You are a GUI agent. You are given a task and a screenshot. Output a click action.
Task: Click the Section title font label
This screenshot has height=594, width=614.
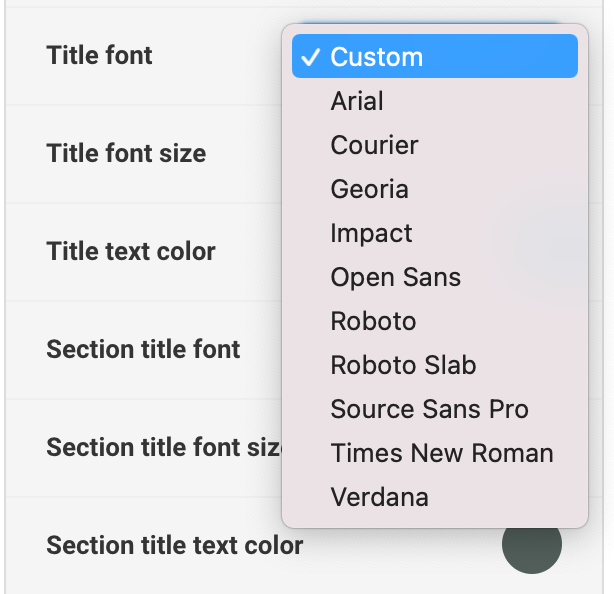(x=143, y=349)
